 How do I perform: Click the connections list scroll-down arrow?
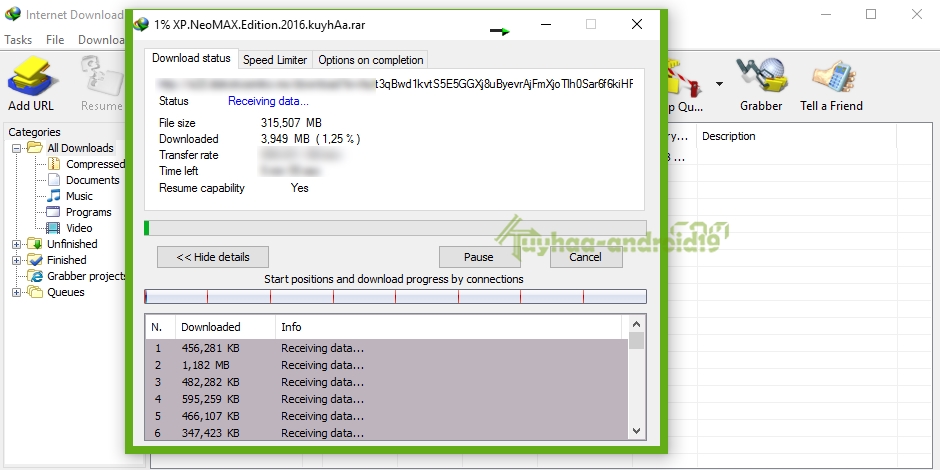[637, 430]
